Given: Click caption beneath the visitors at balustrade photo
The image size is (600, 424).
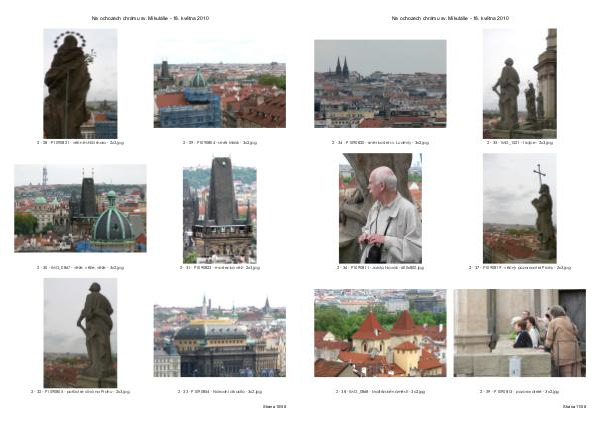Looking at the screenshot, I should 519,391.
